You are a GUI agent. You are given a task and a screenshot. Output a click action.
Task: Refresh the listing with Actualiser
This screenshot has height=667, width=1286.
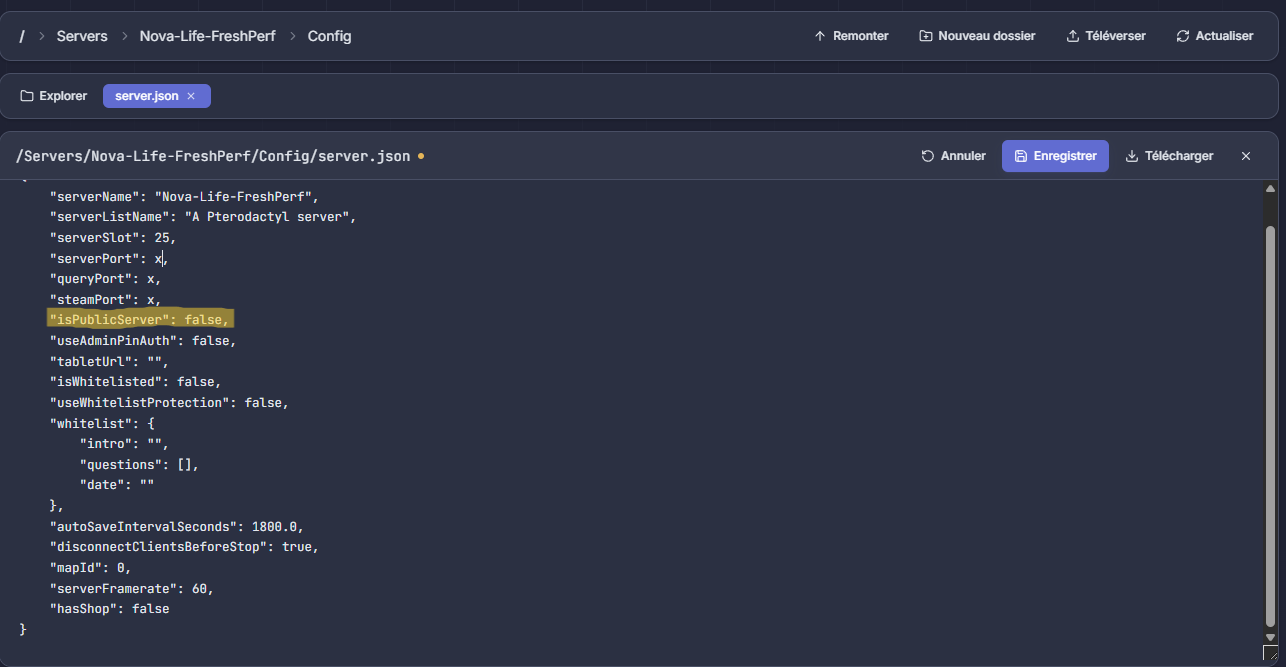coord(1215,36)
